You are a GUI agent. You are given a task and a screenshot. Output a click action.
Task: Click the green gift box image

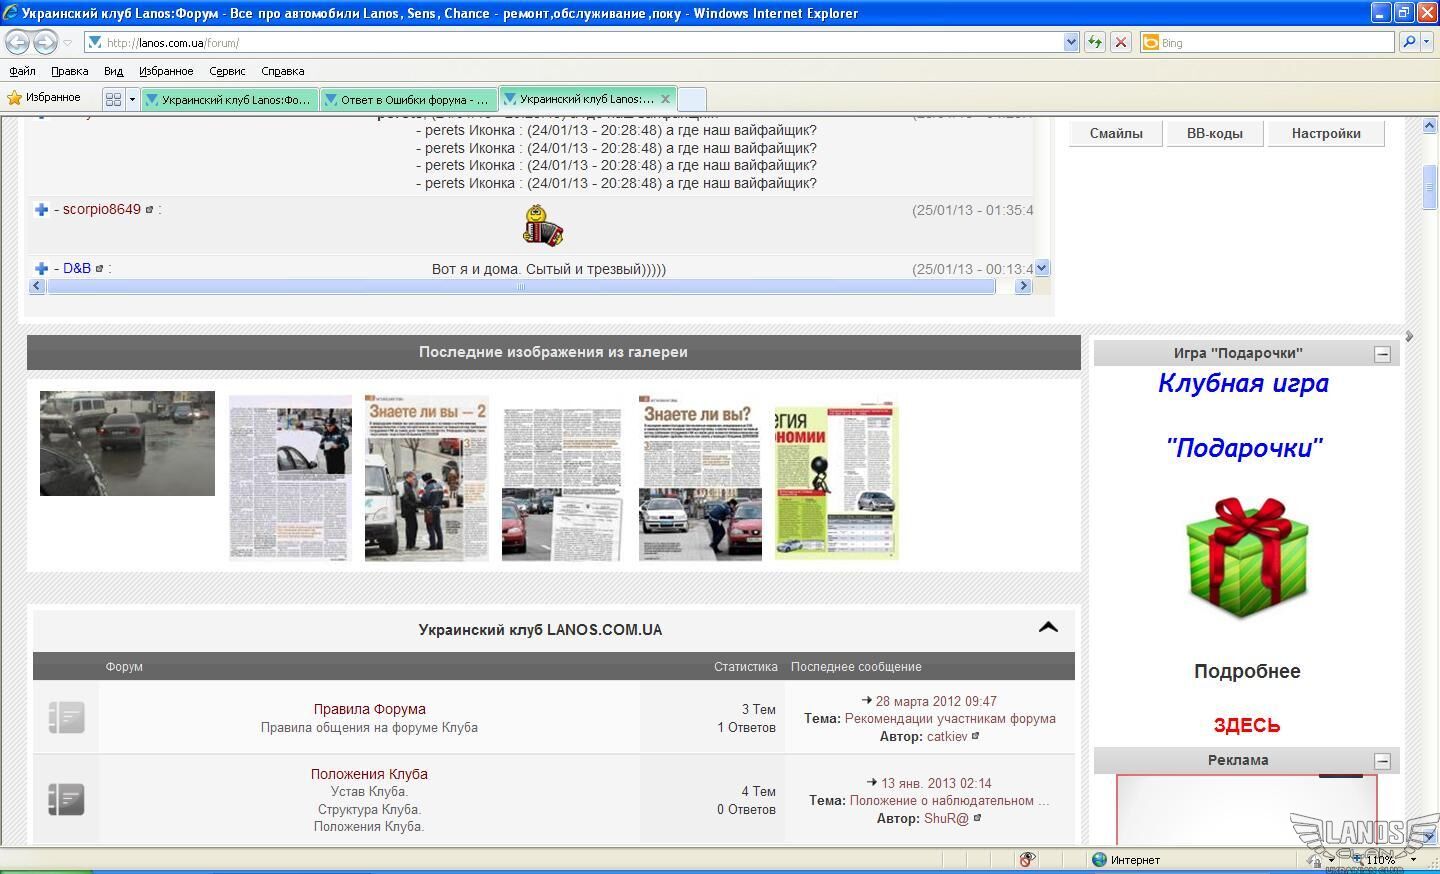point(1246,557)
